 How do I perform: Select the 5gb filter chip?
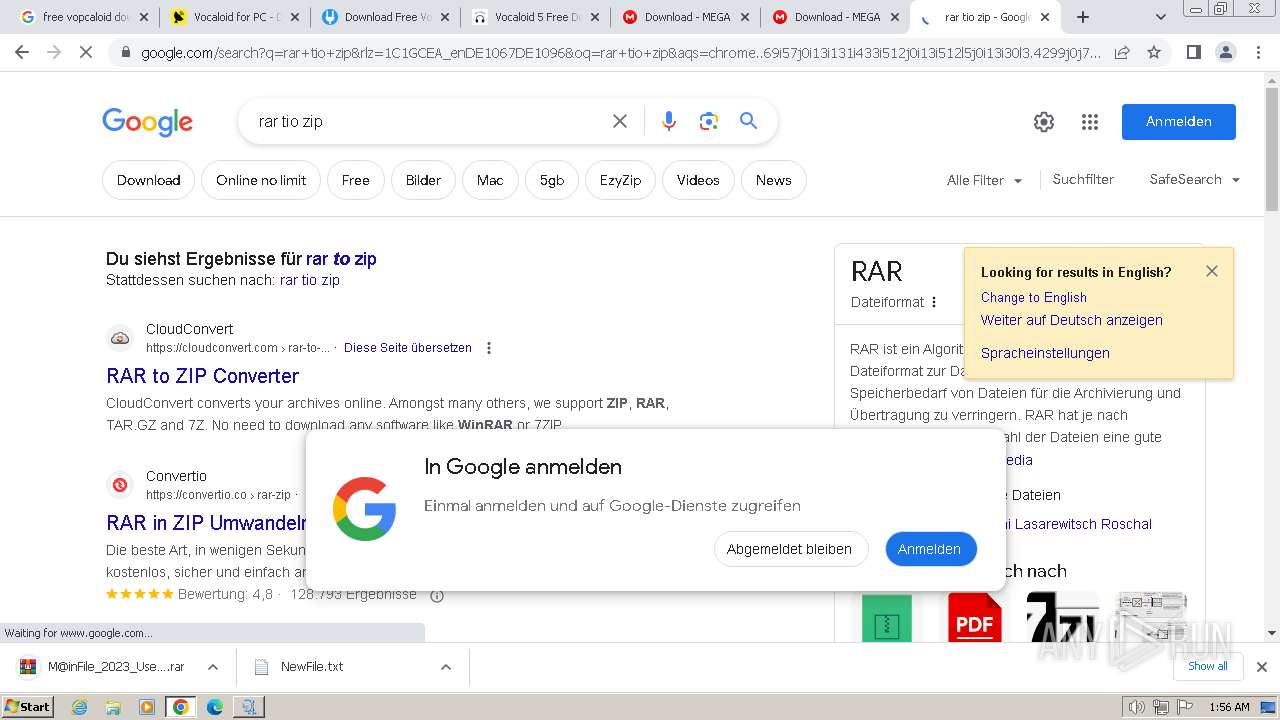tap(552, 180)
